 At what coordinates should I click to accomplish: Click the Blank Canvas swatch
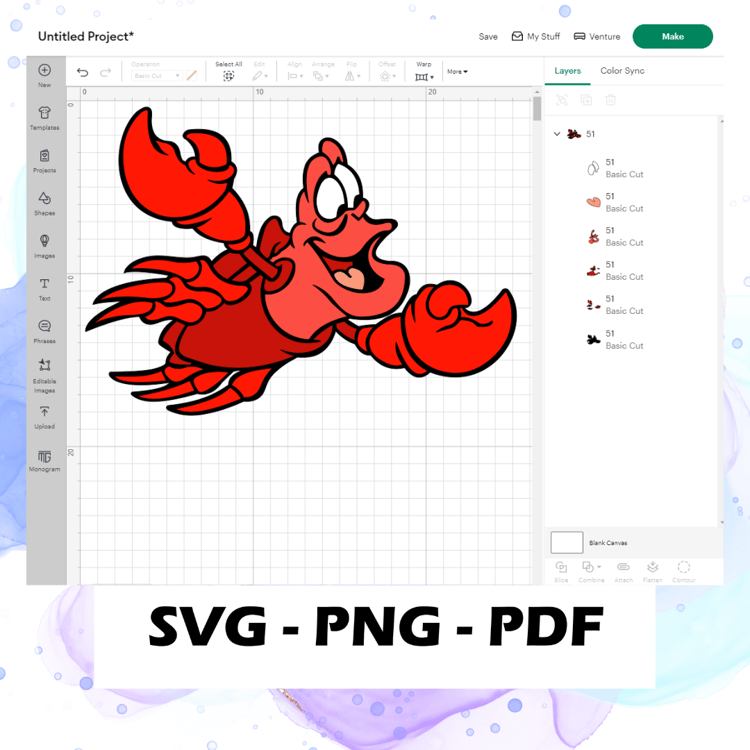pyautogui.click(x=567, y=542)
